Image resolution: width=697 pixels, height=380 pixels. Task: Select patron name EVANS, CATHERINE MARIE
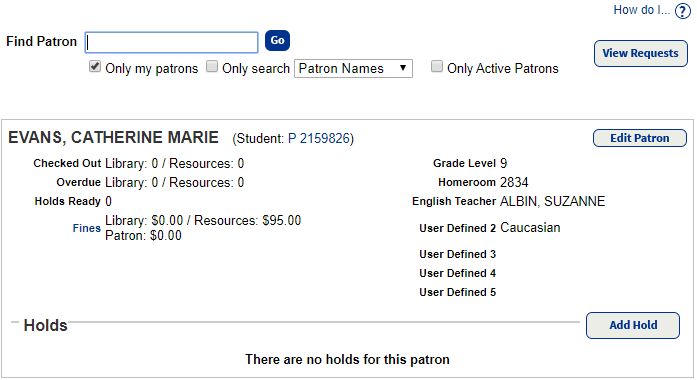point(113,137)
